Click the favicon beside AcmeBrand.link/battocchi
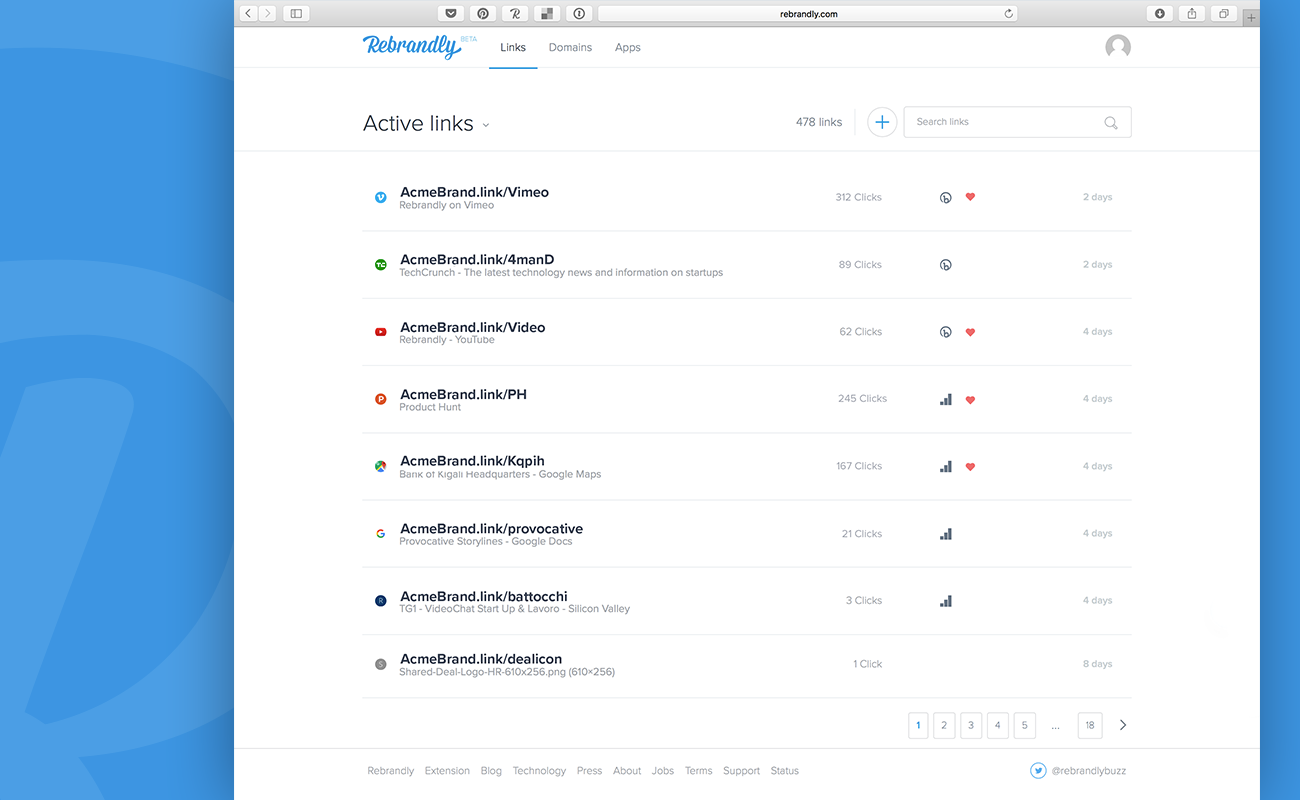This screenshot has width=1300, height=800. point(380,601)
